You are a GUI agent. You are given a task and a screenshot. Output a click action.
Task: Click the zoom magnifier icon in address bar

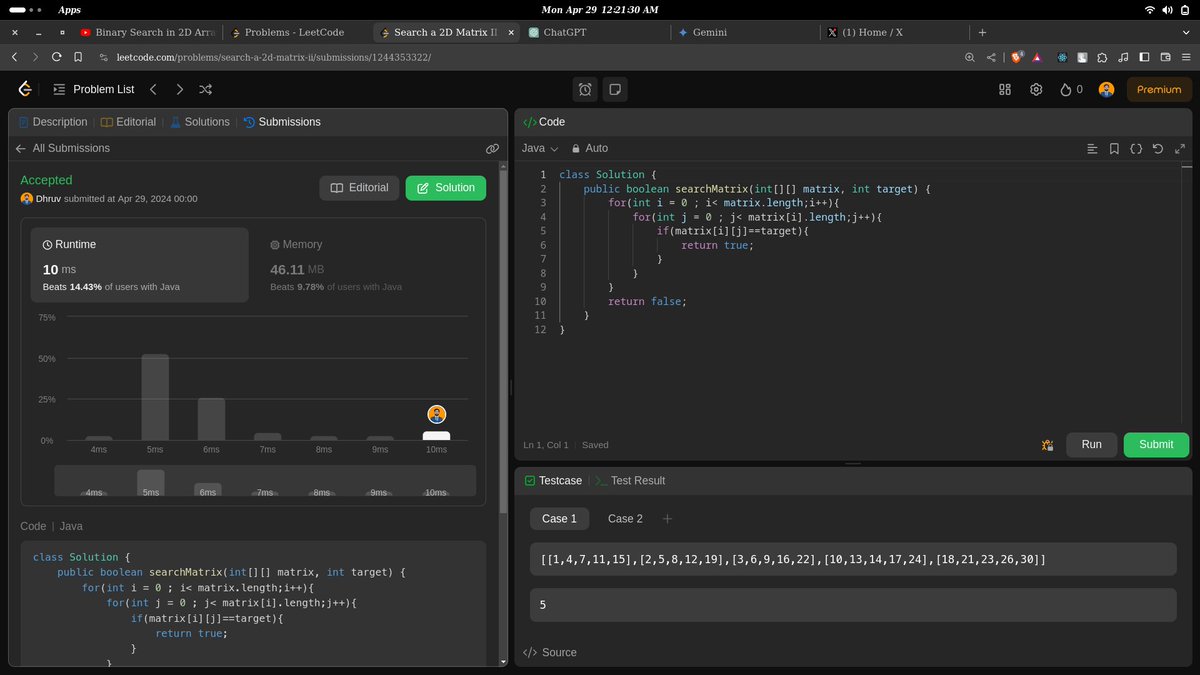(x=969, y=58)
